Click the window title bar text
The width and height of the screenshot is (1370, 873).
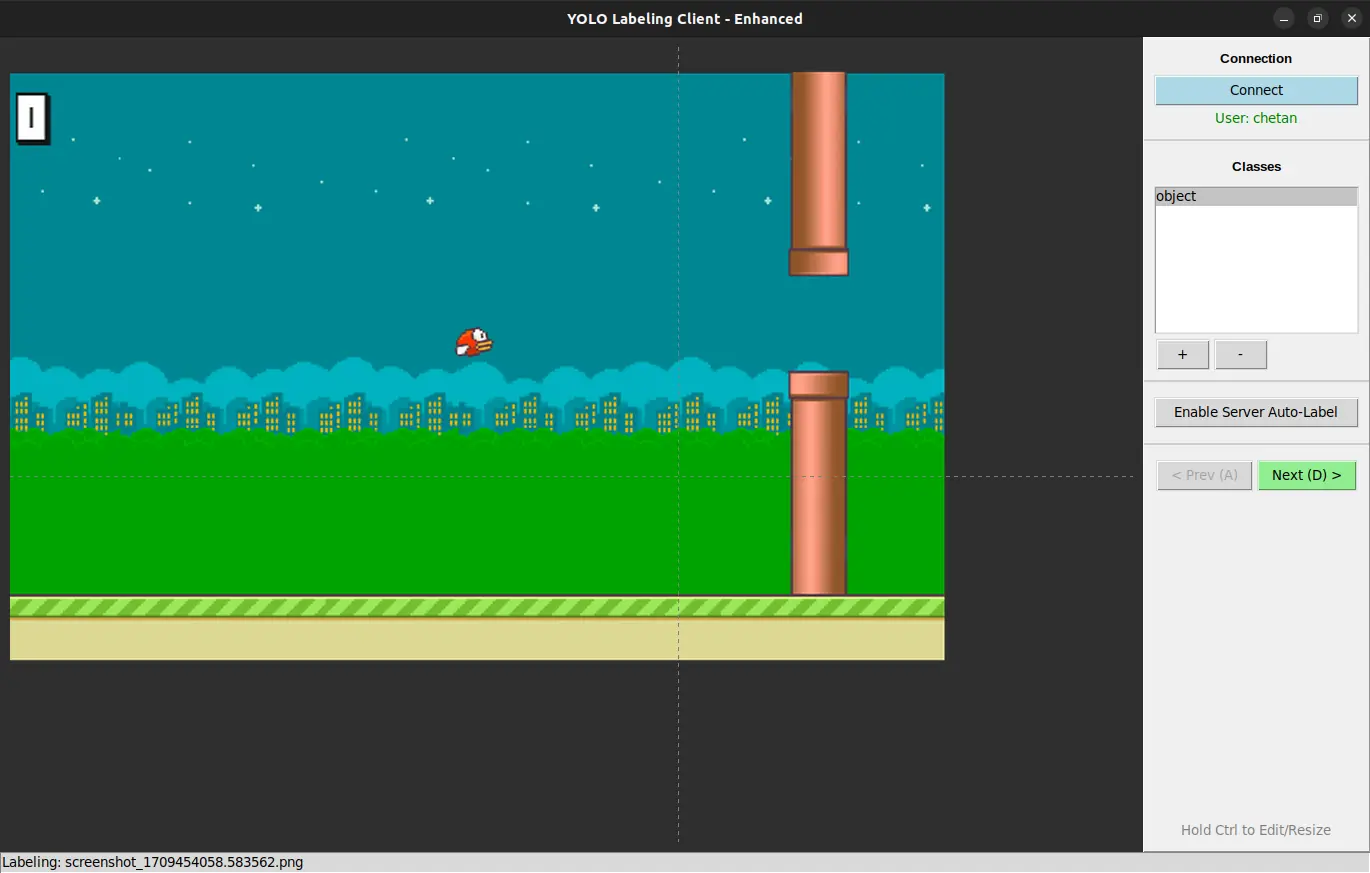(x=684, y=18)
